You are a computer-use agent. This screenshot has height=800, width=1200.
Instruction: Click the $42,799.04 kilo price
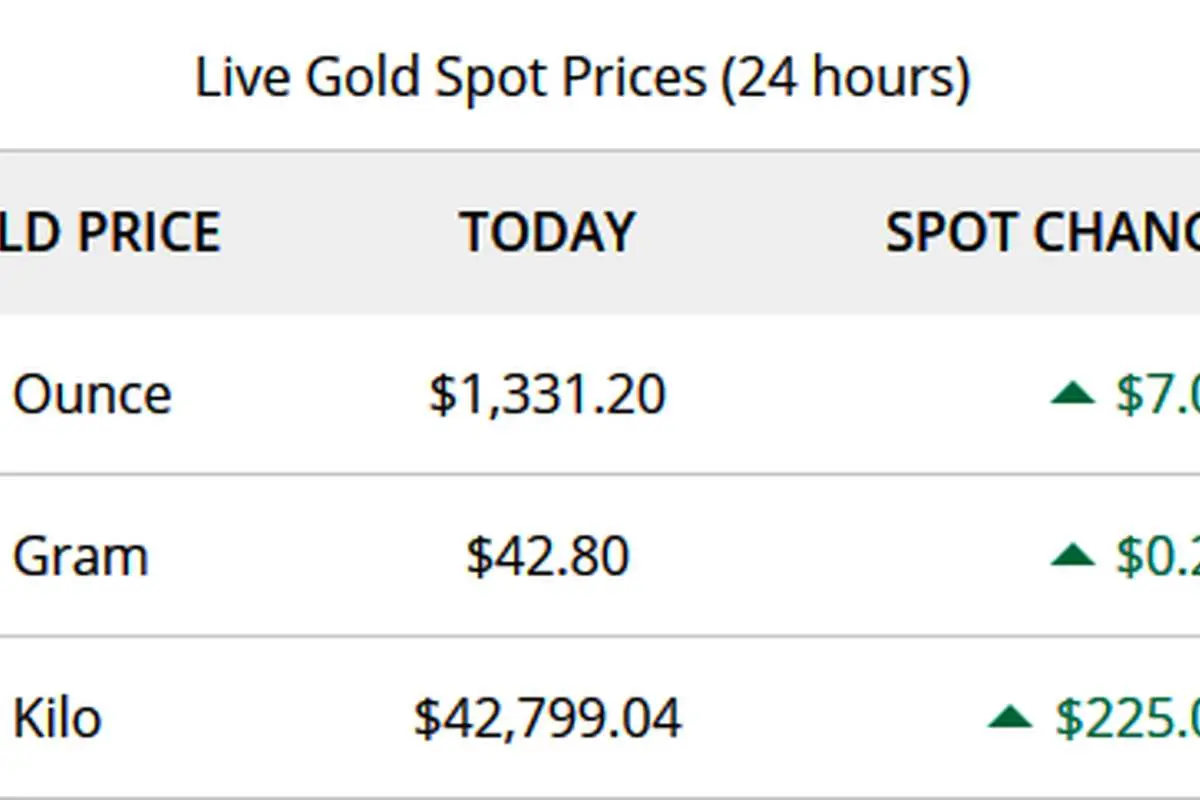(x=547, y=718)
